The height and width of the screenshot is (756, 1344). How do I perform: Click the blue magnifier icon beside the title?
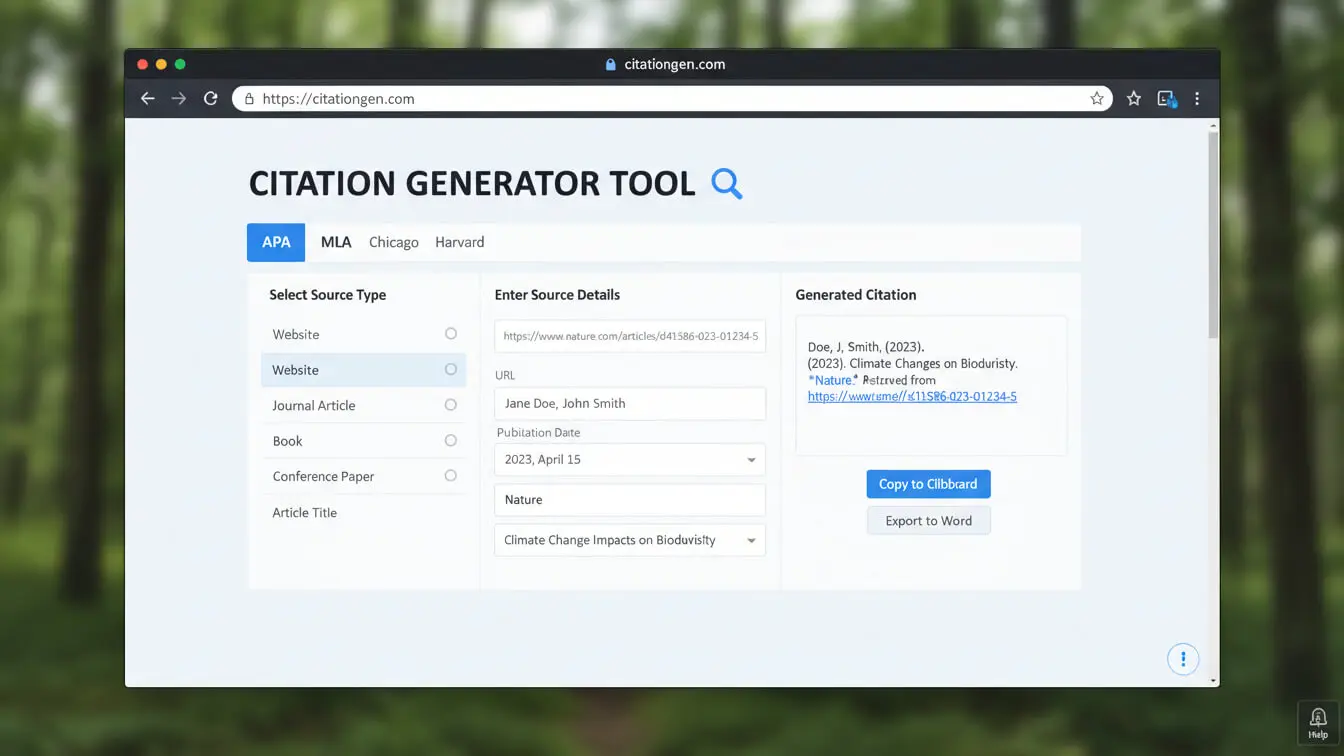pos(727,184)
